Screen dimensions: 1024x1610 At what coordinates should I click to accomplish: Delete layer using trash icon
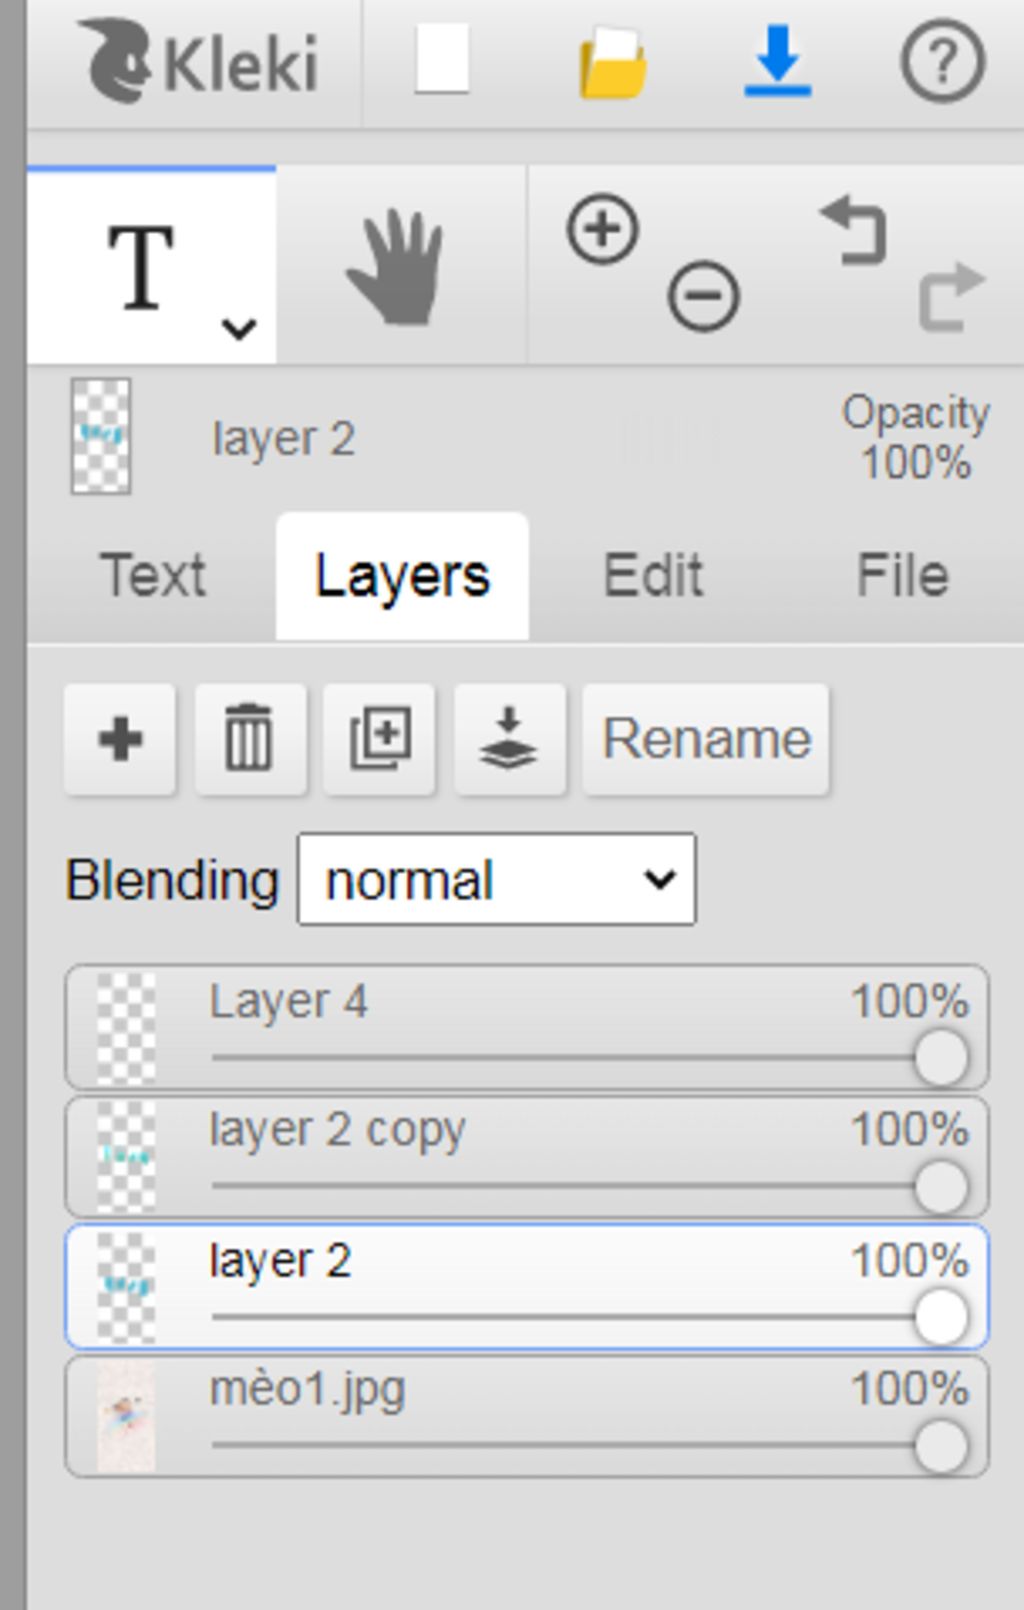[x=249, y=740]
